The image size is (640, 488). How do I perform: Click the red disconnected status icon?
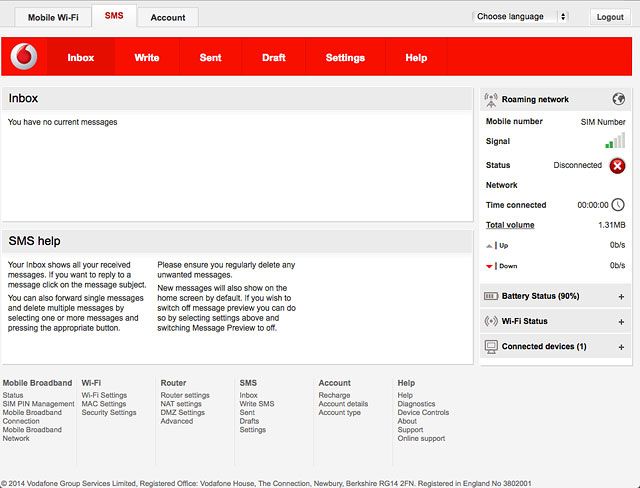click(x=617, y=165)
